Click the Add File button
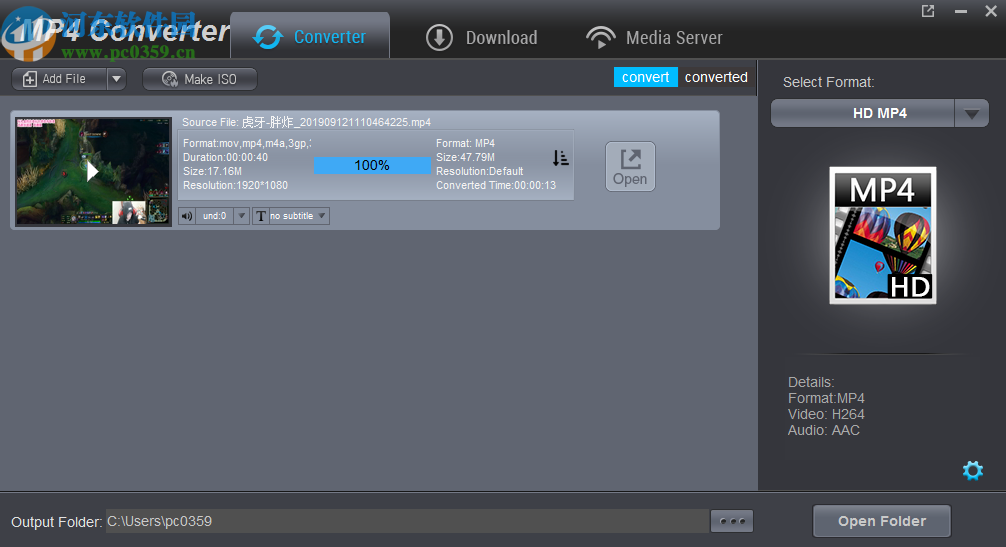 [x=60, y=79]
